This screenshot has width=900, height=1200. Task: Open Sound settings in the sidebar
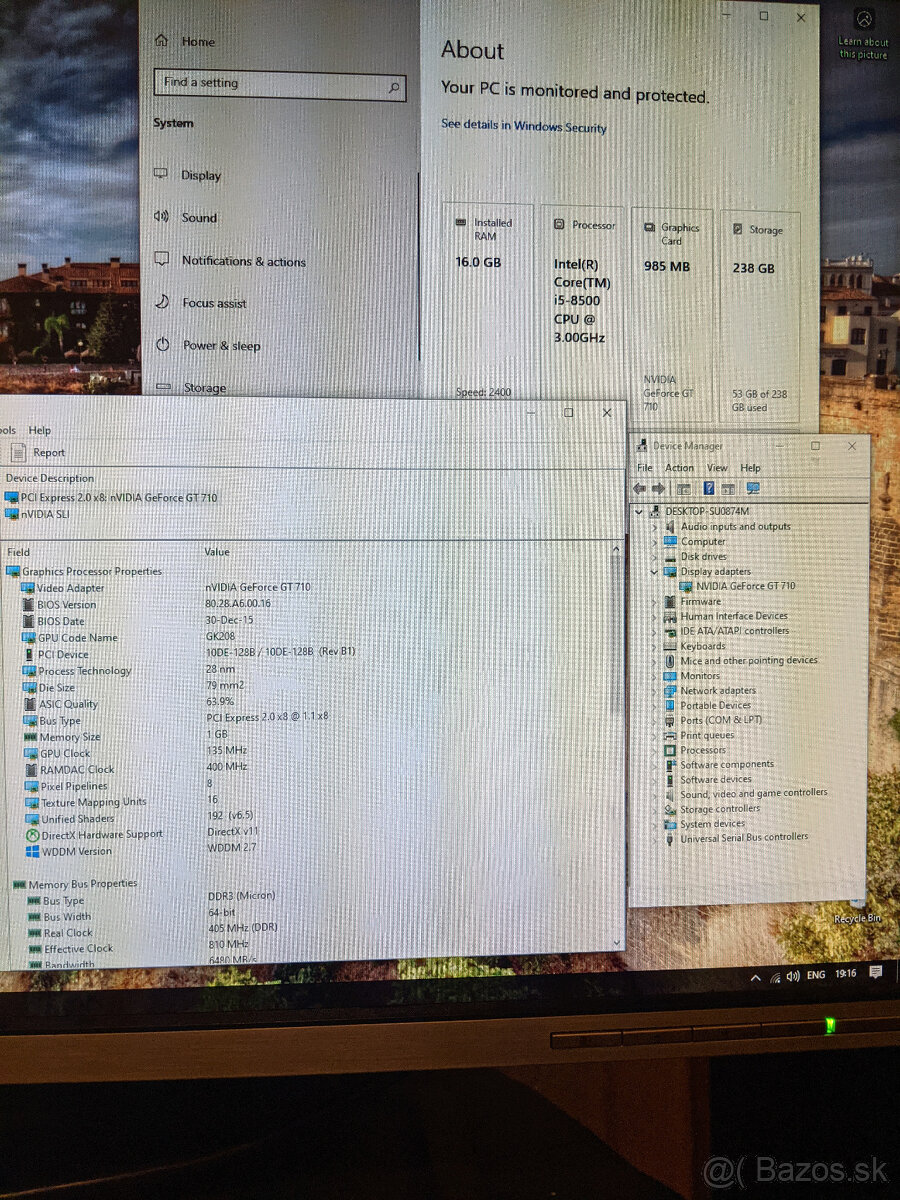coord(199,217)
